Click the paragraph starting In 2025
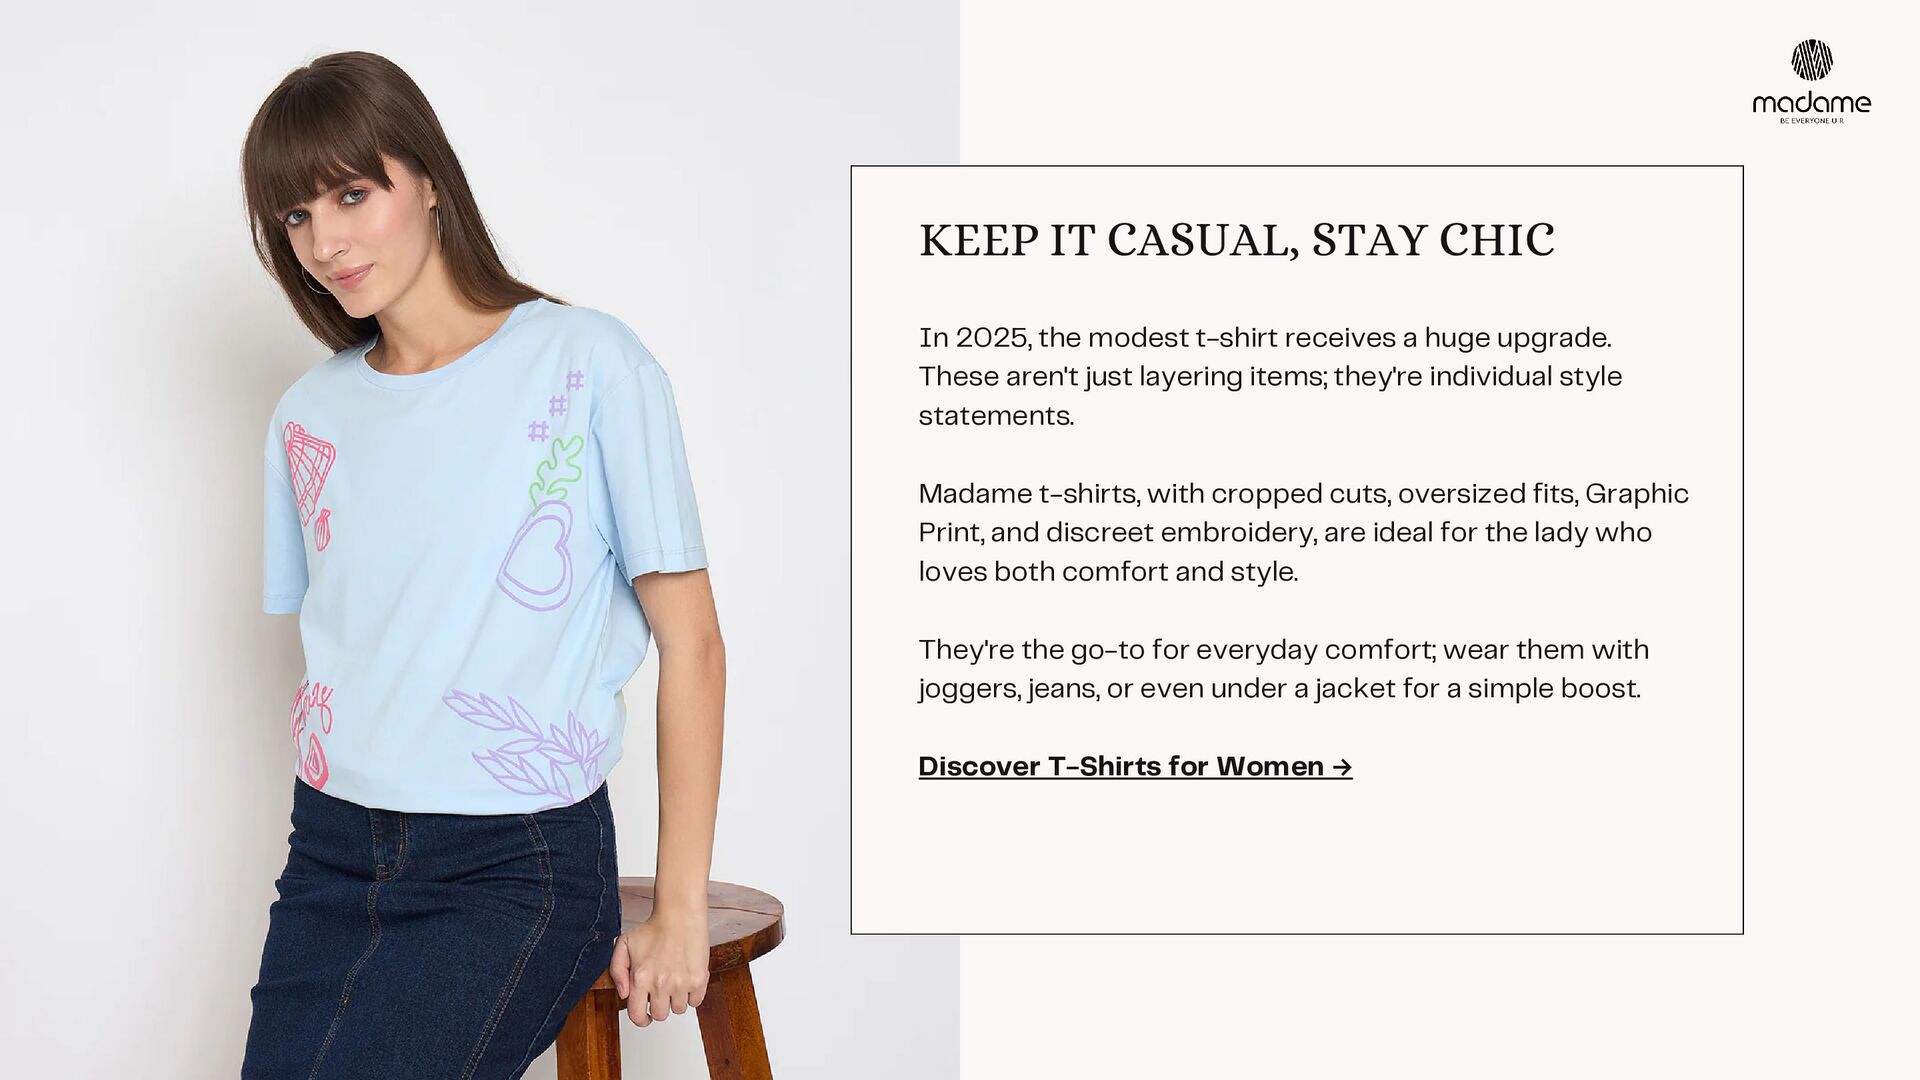1920x1080 pixels. (x=1270, y=376)
